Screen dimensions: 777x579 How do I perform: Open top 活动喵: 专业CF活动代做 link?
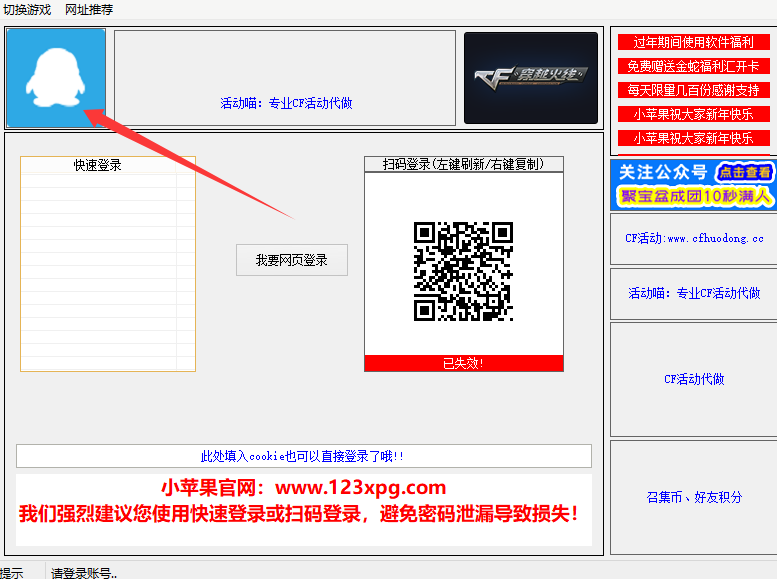(x=286, y=103)
